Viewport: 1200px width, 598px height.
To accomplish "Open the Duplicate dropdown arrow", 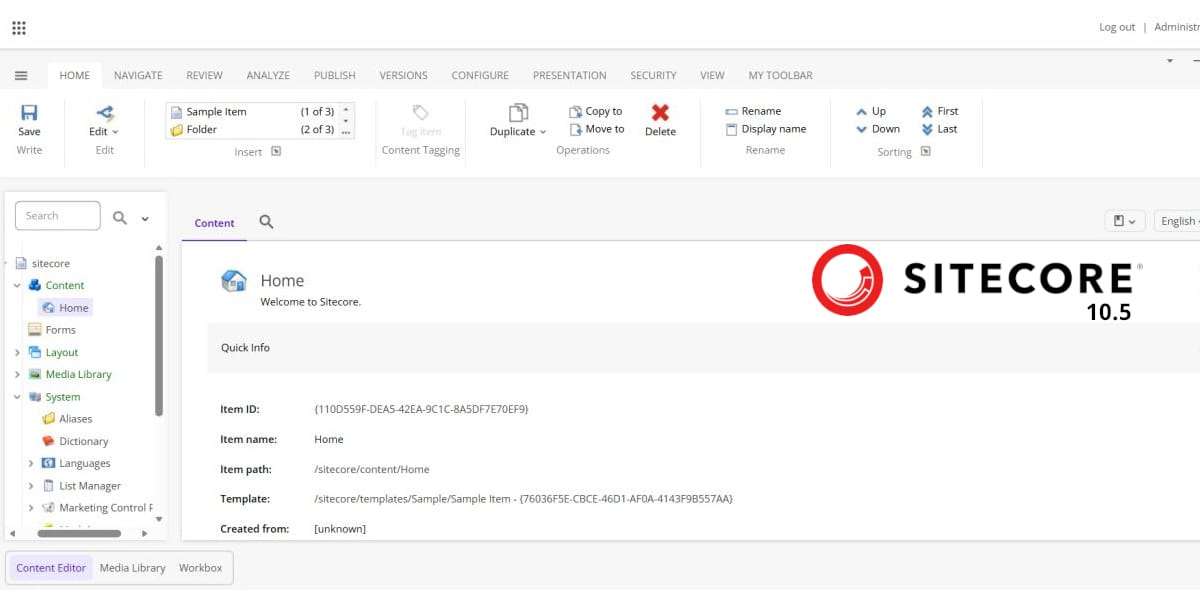I will (x=543, y=132).
